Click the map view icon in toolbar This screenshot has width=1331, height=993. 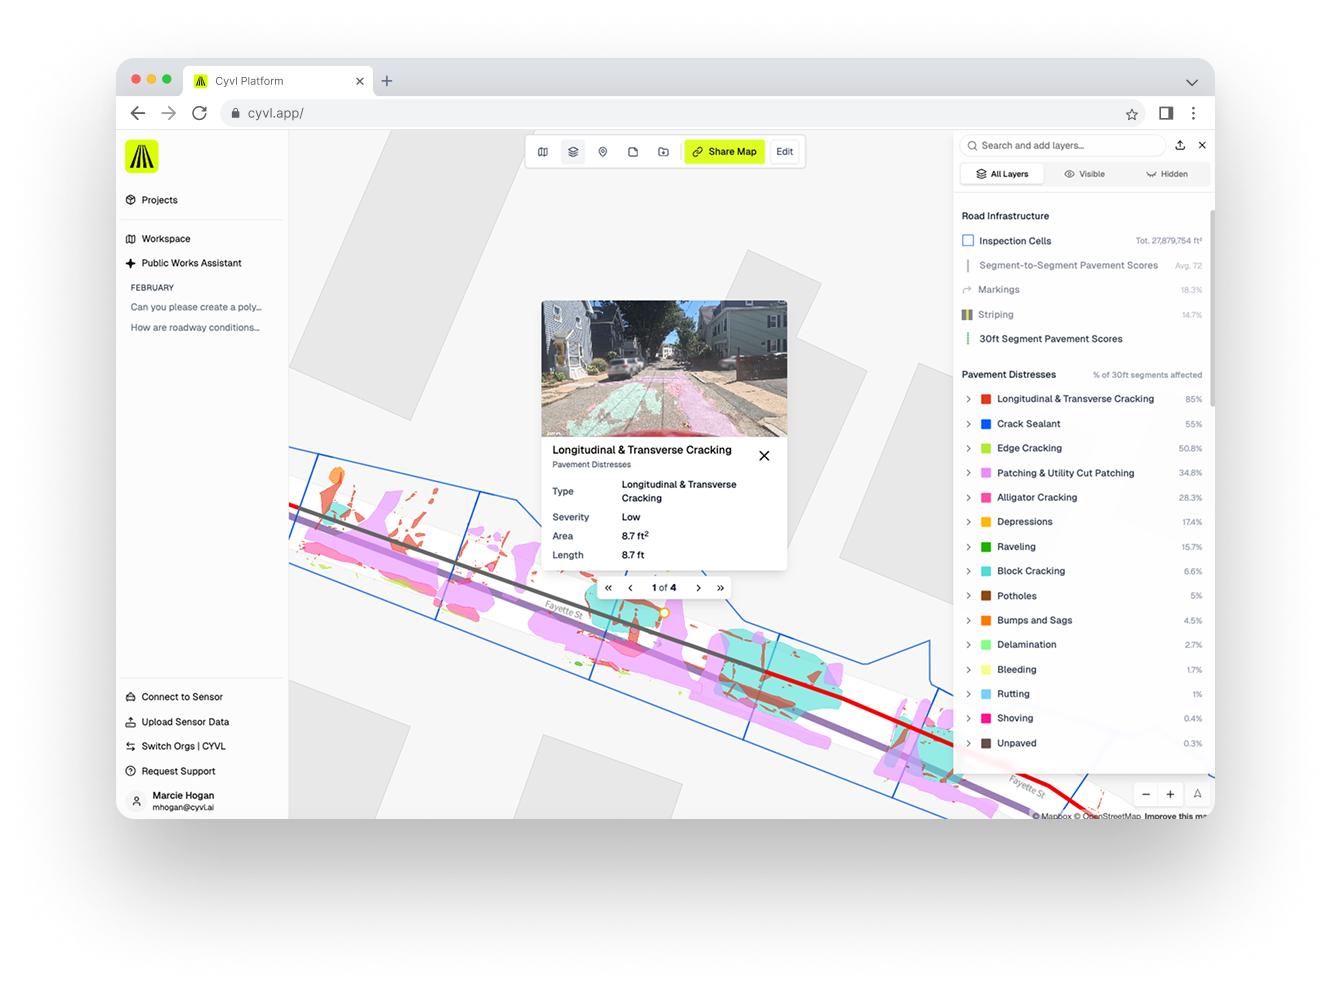click(x=543, y=152)
